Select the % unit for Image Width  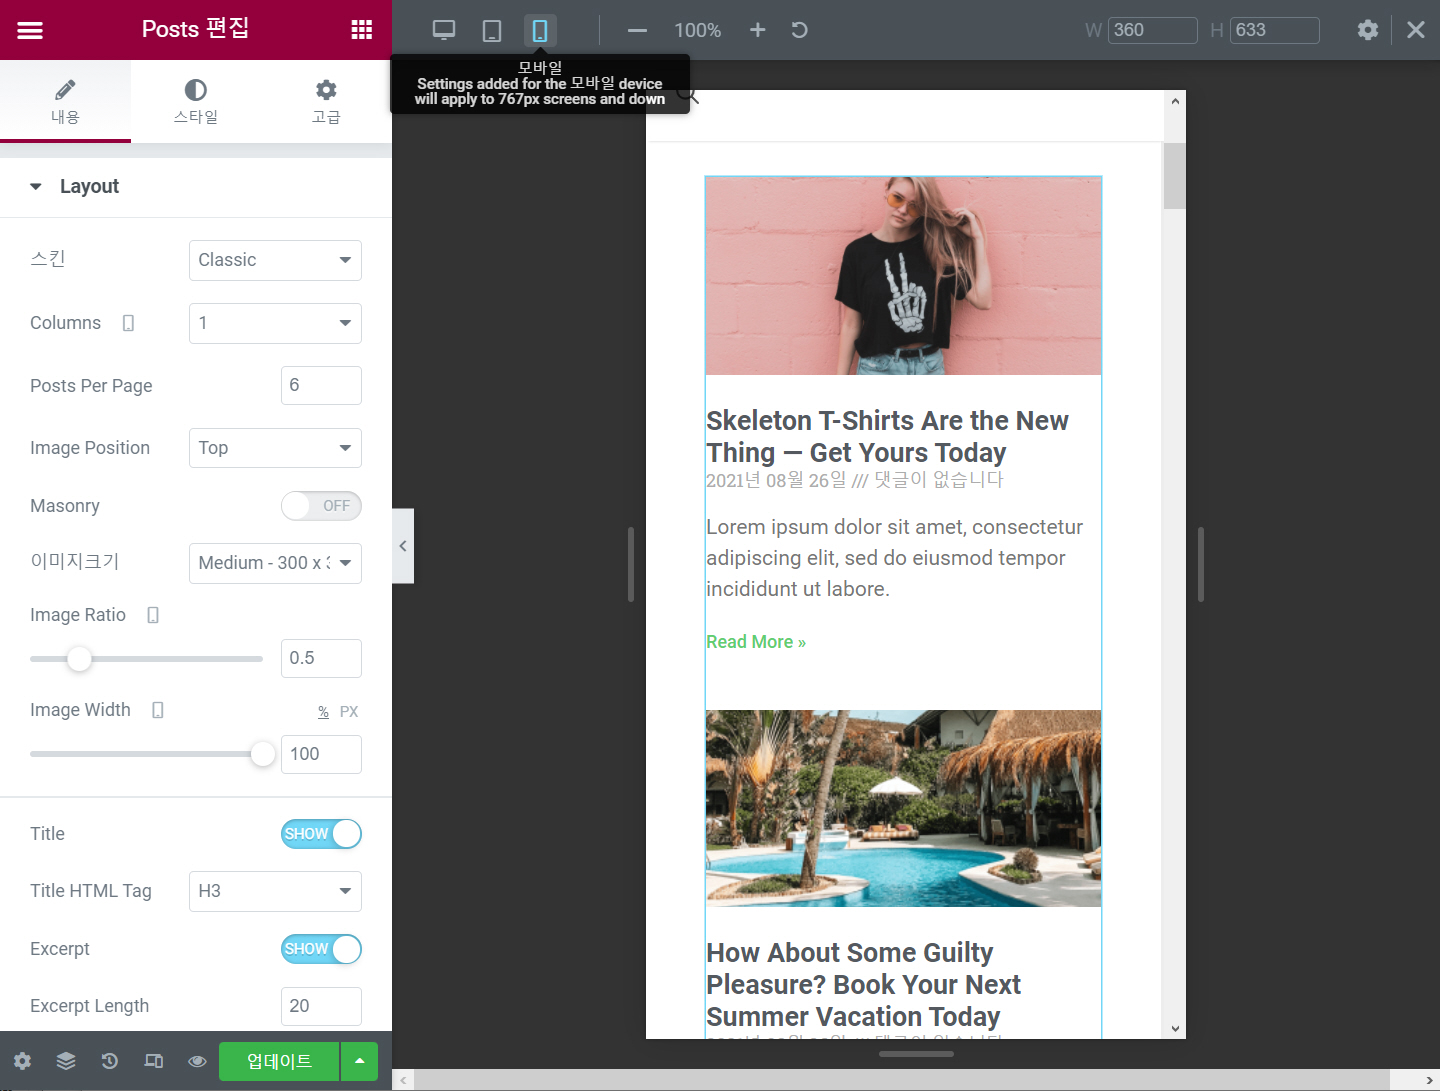click(323, 712)
